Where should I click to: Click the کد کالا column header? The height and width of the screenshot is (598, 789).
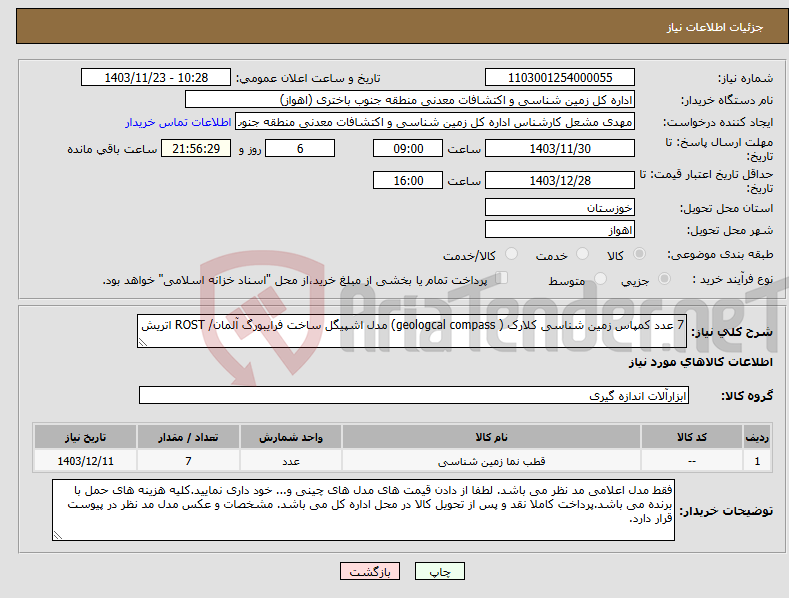tap(692, 437)
